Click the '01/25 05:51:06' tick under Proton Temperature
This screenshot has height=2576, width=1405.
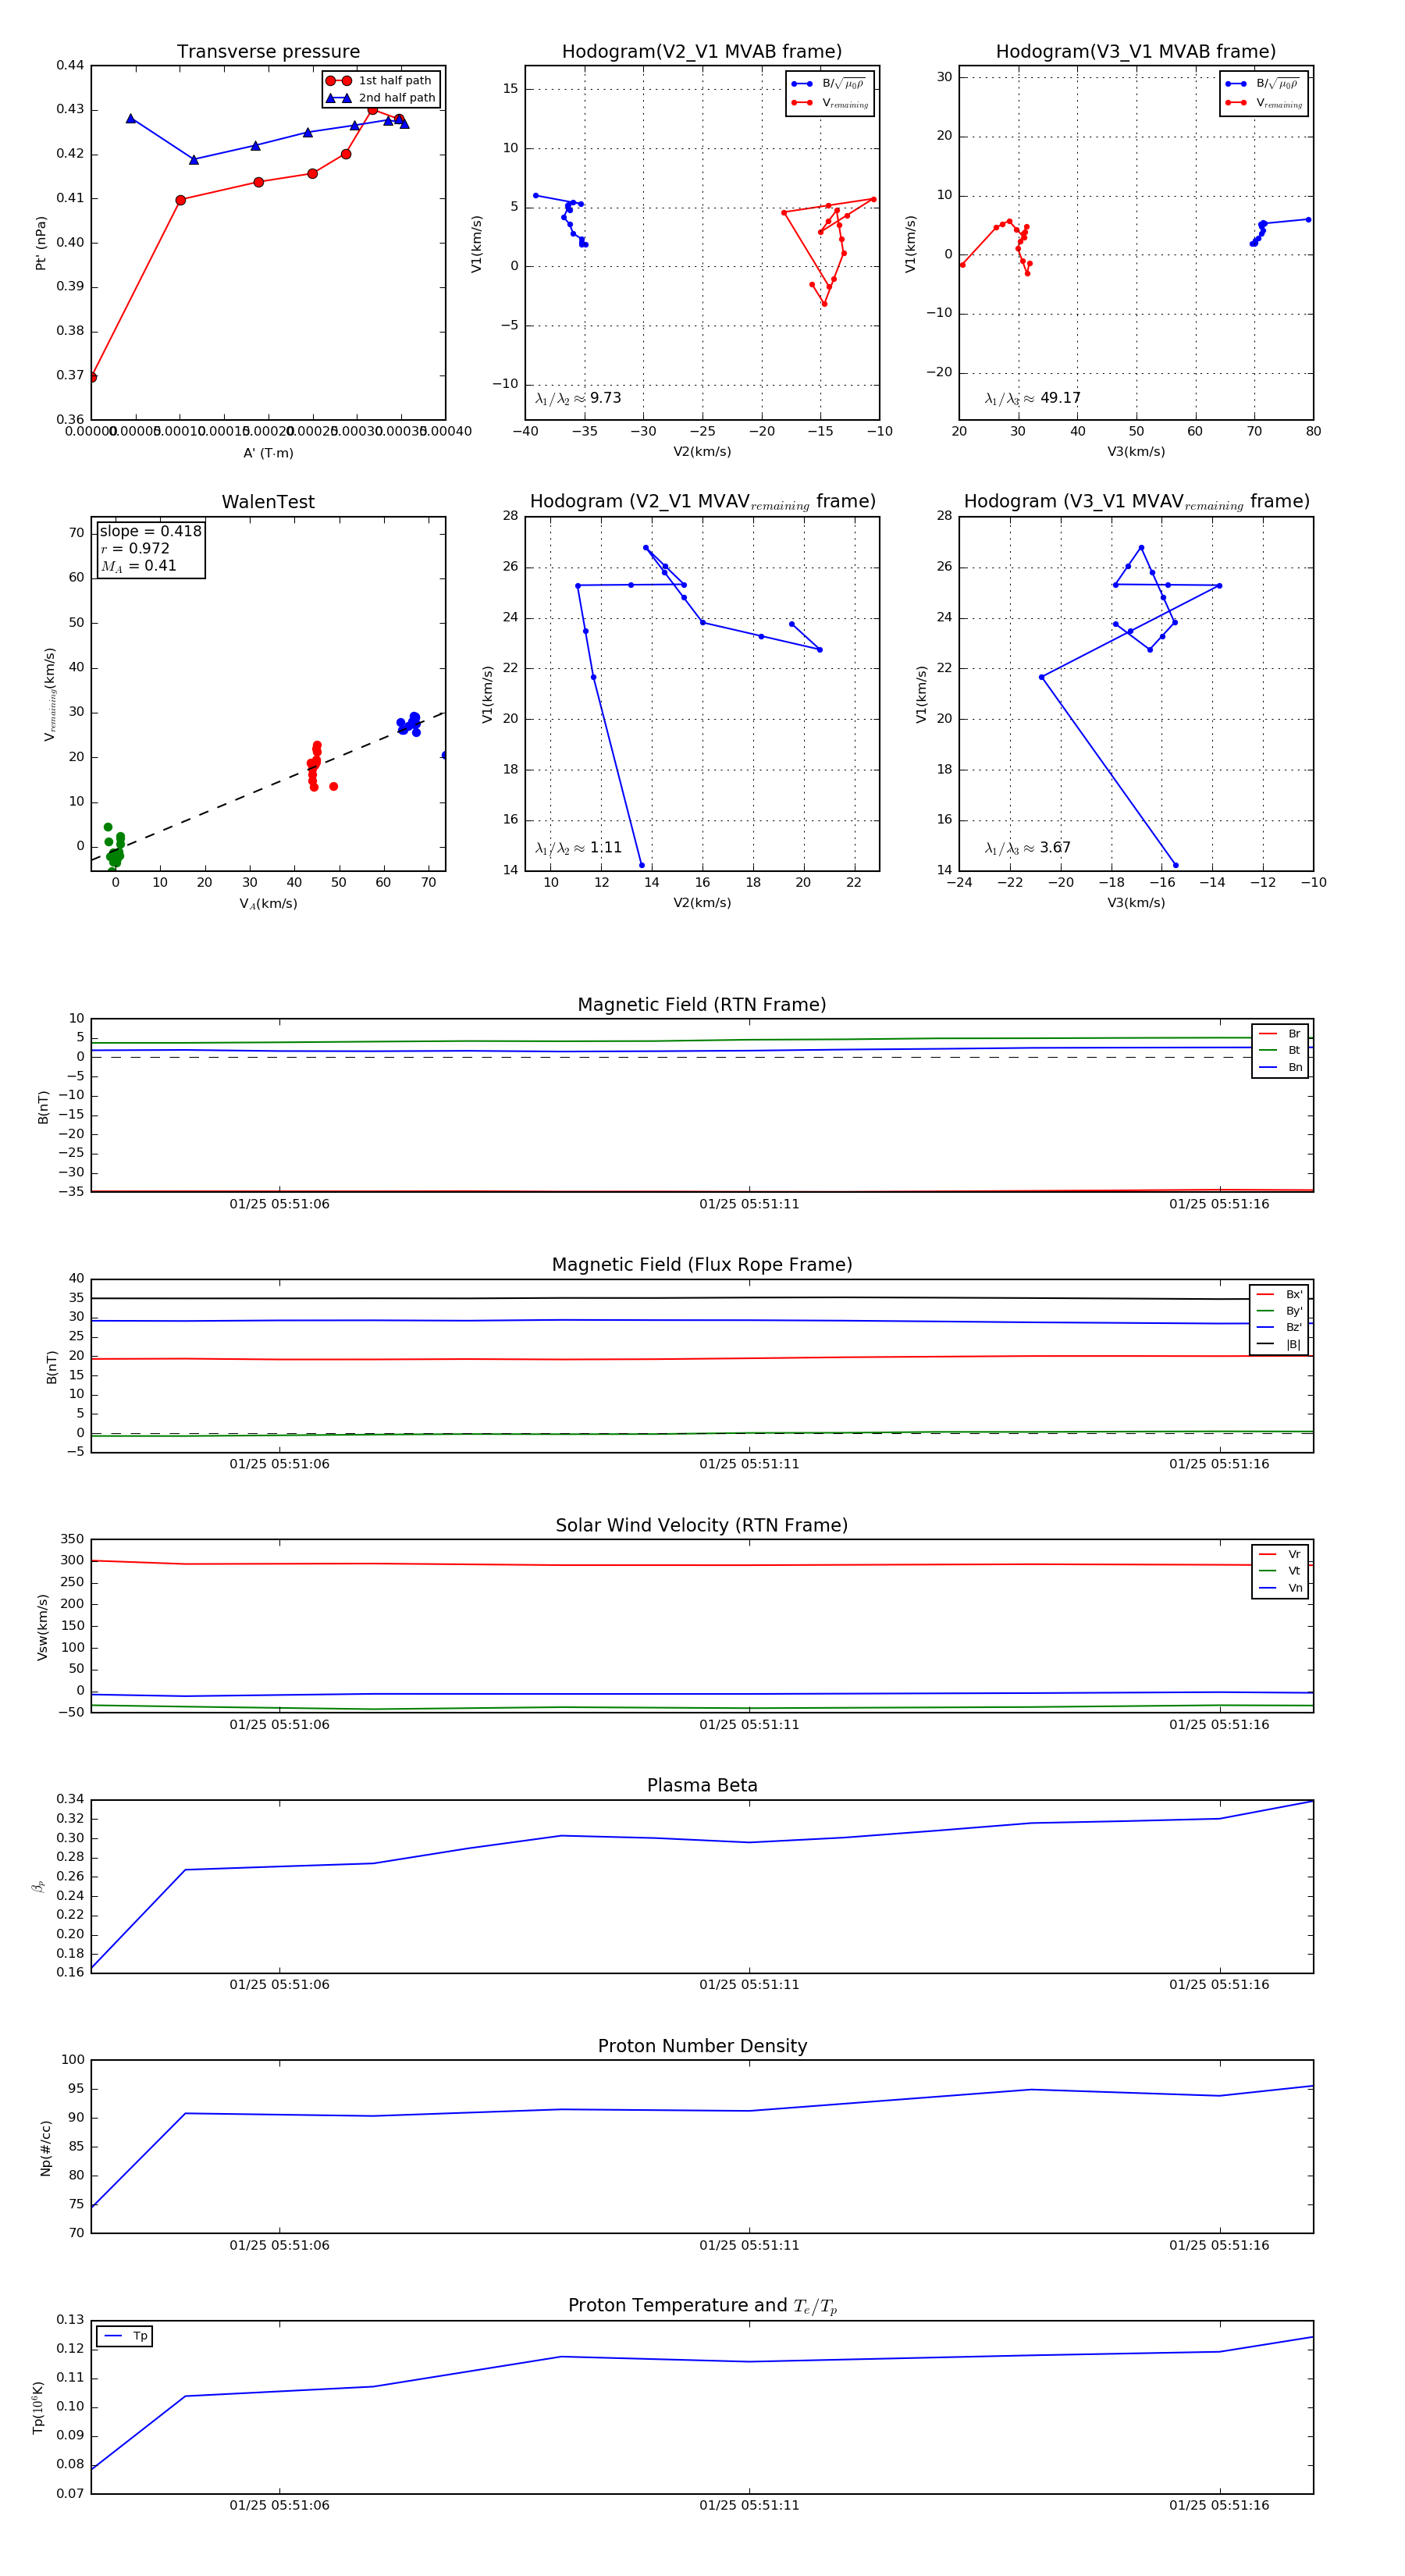279,2505
